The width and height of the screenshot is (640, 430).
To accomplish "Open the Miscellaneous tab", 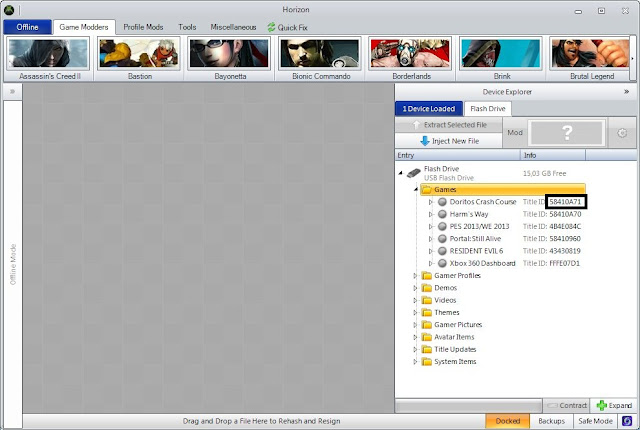I will pos(233,27).
